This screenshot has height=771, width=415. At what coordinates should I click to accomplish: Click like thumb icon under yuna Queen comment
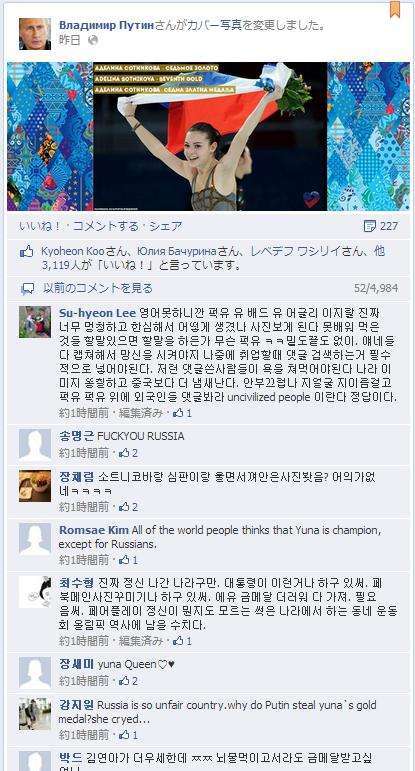[124, 681]
